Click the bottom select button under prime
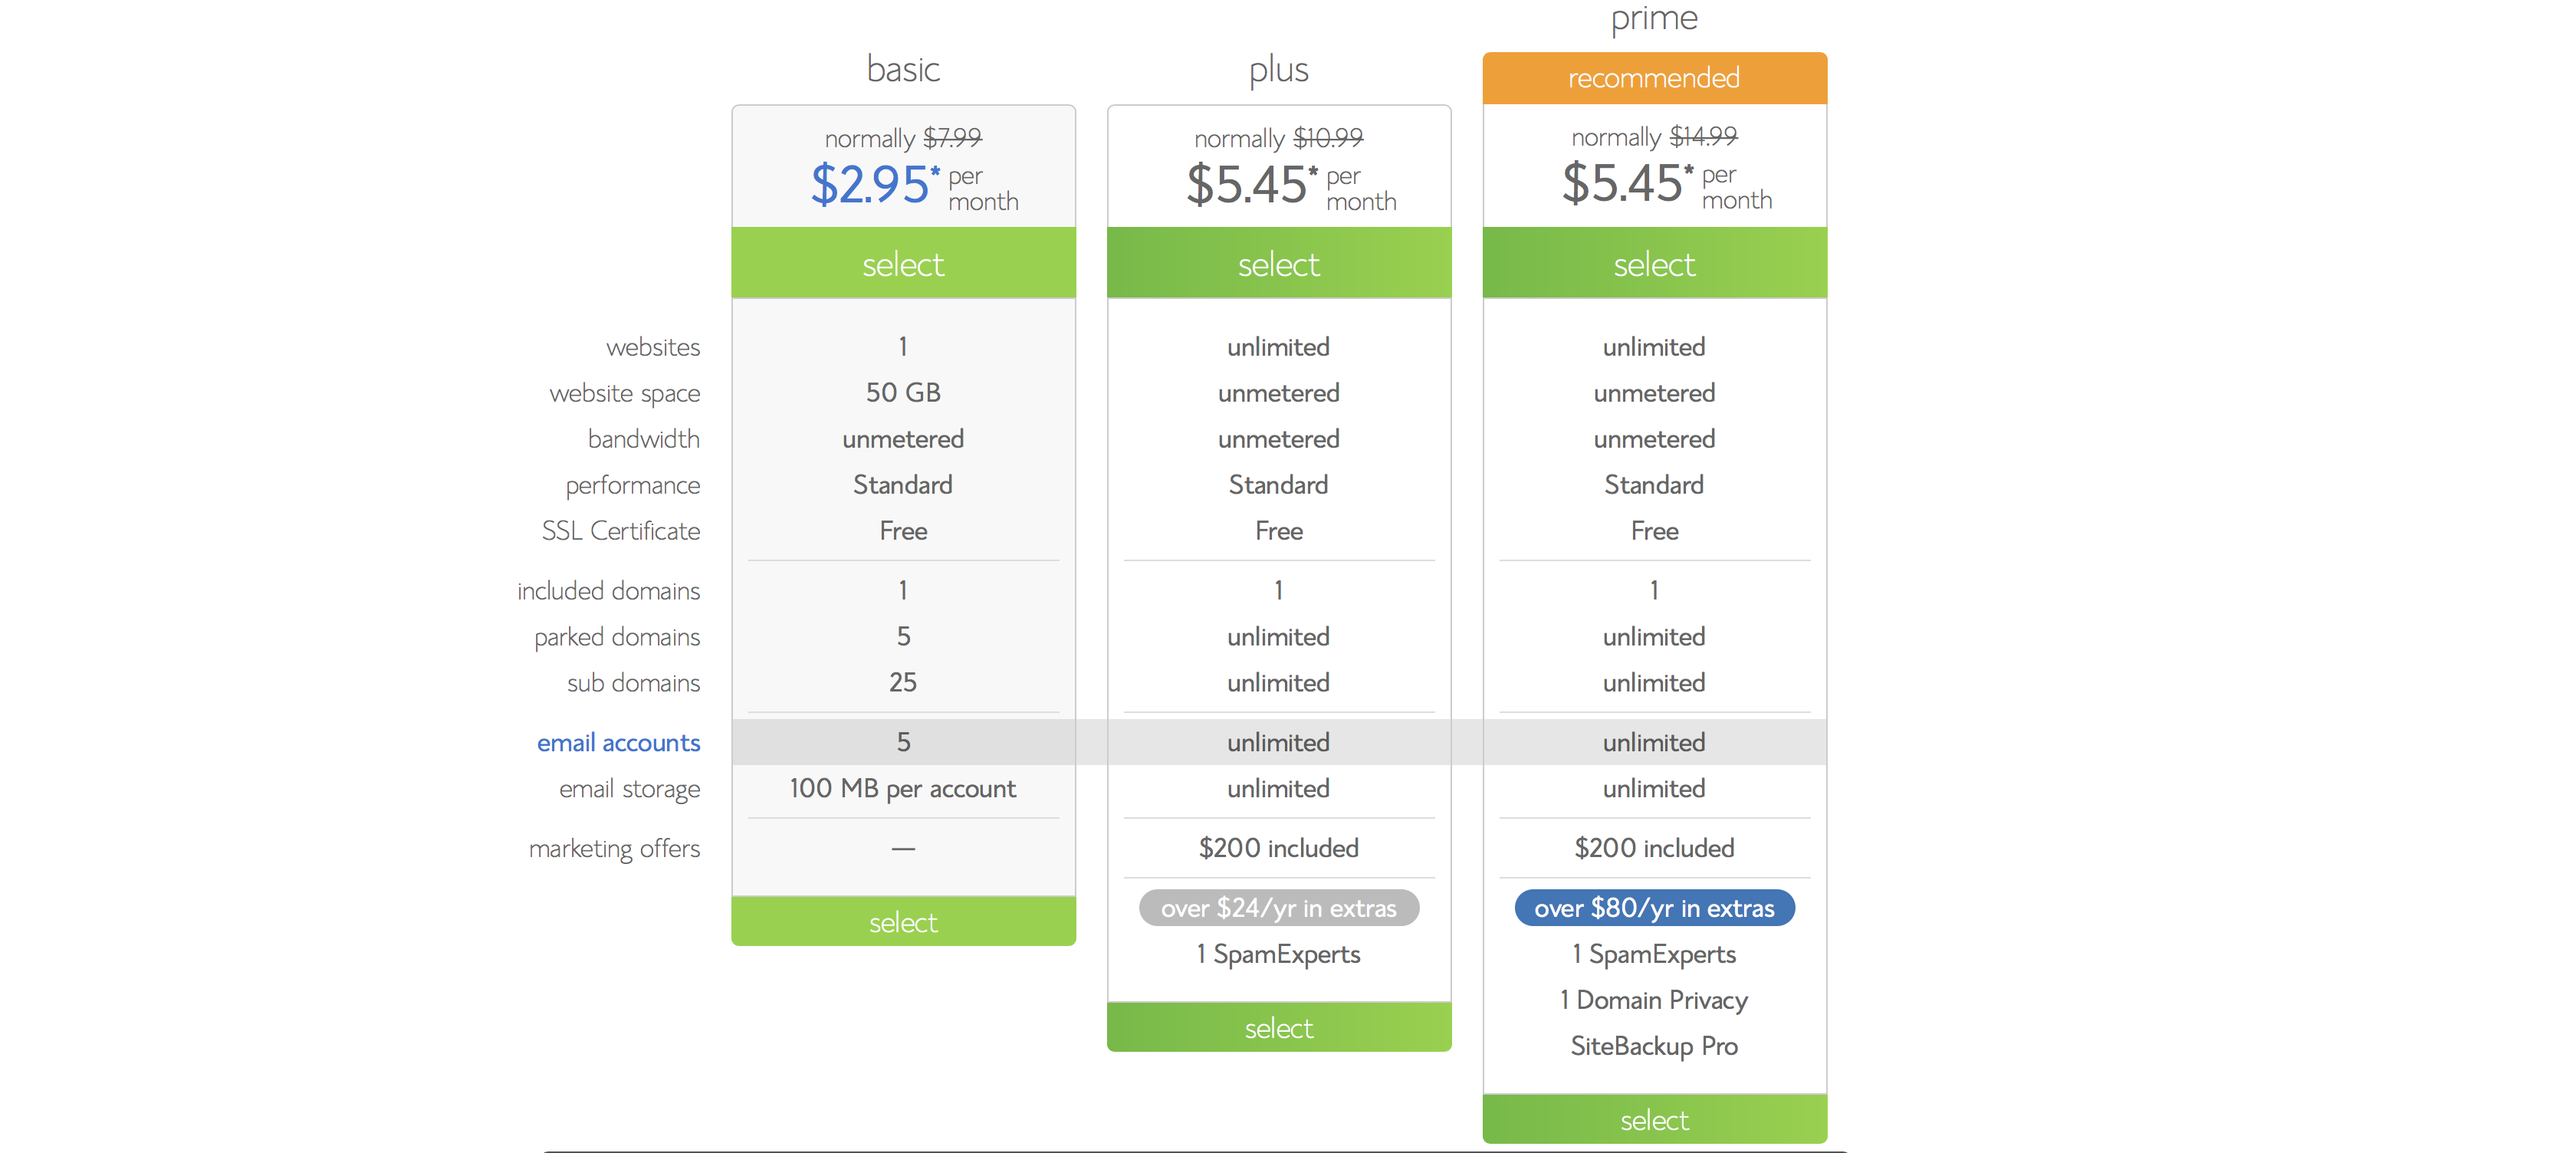This screenshot has width=2576, height=1153. 1654,1119
